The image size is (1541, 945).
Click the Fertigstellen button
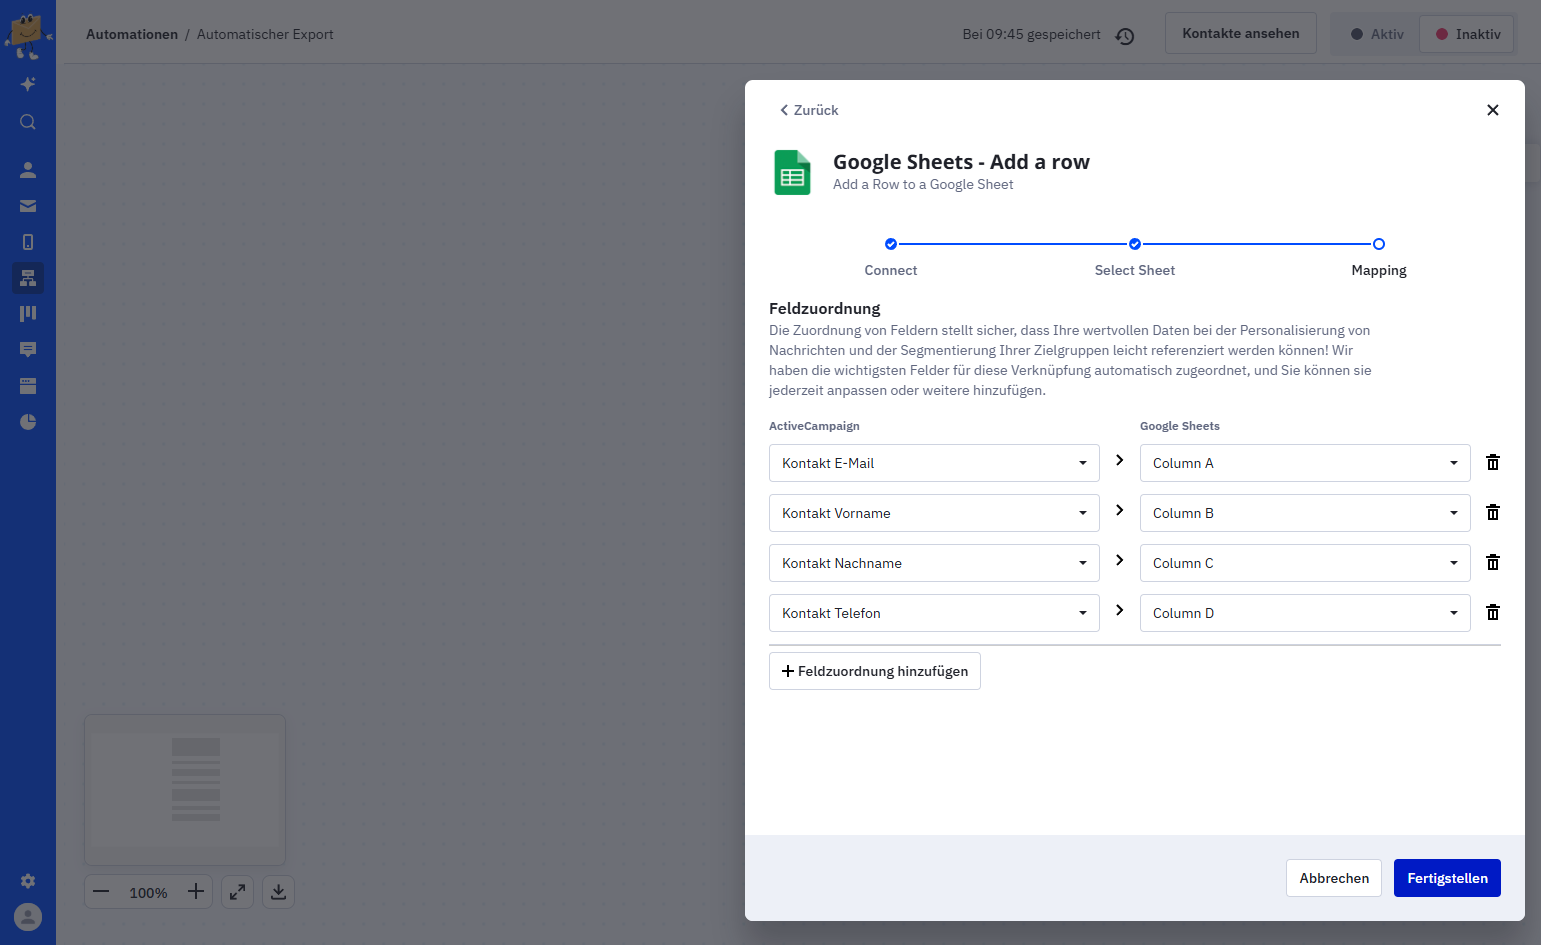pyautogui.click(x=1447, y=878)
